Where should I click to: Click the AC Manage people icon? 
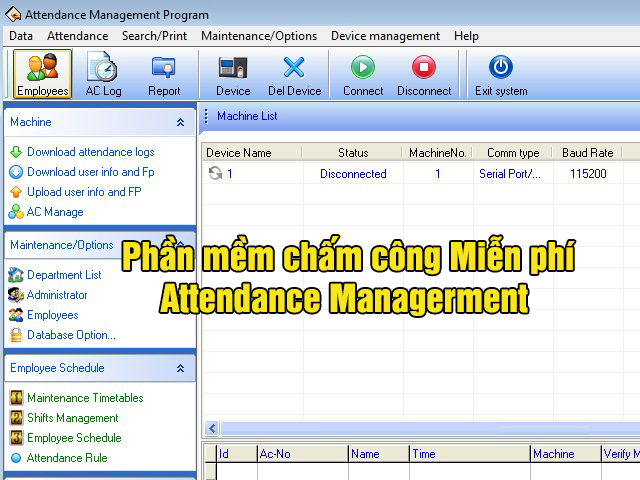(16, 212)
